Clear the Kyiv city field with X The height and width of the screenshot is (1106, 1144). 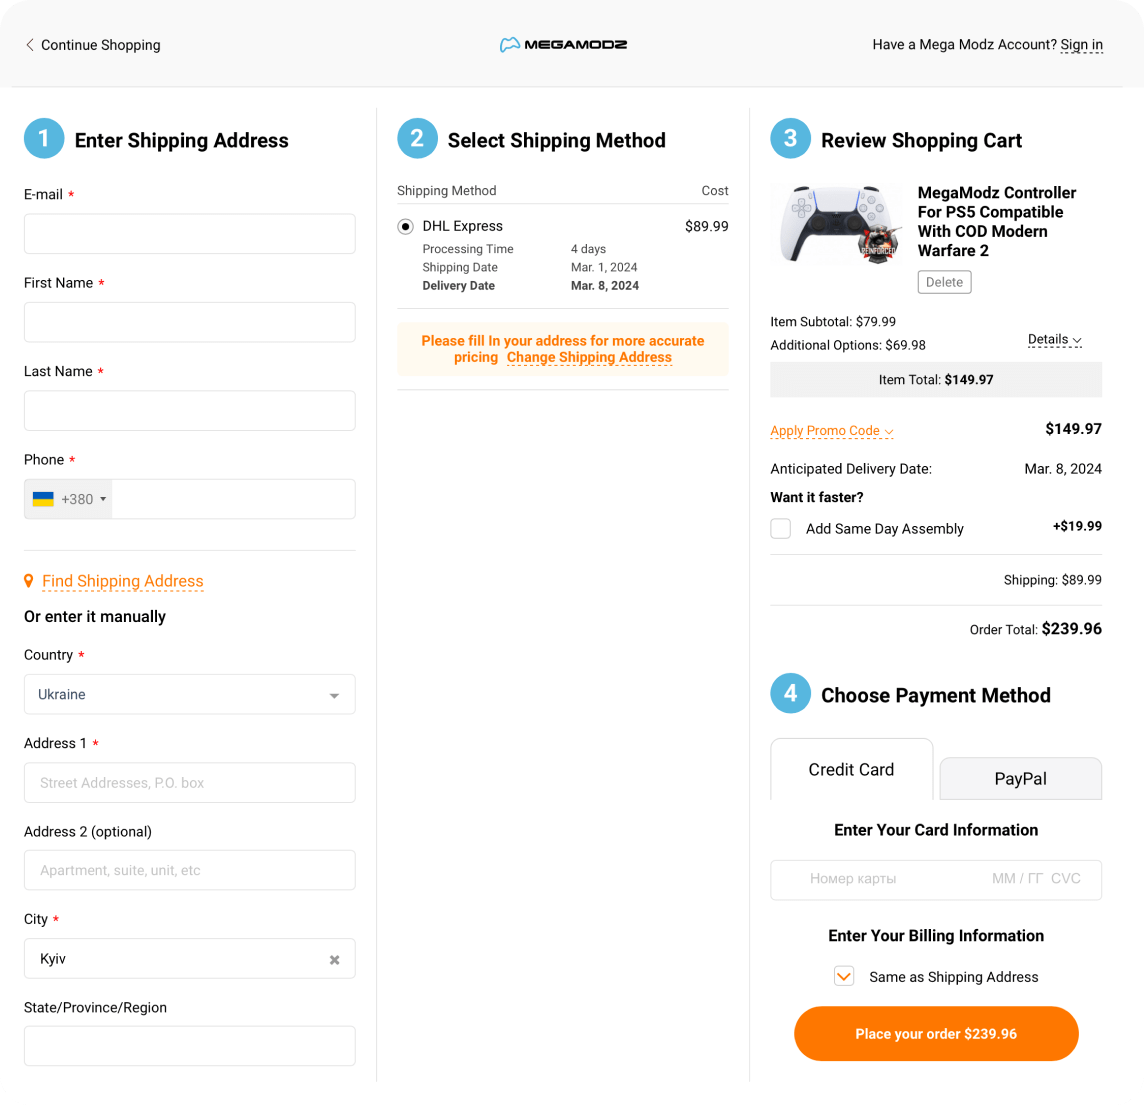(x=335, y=960)
